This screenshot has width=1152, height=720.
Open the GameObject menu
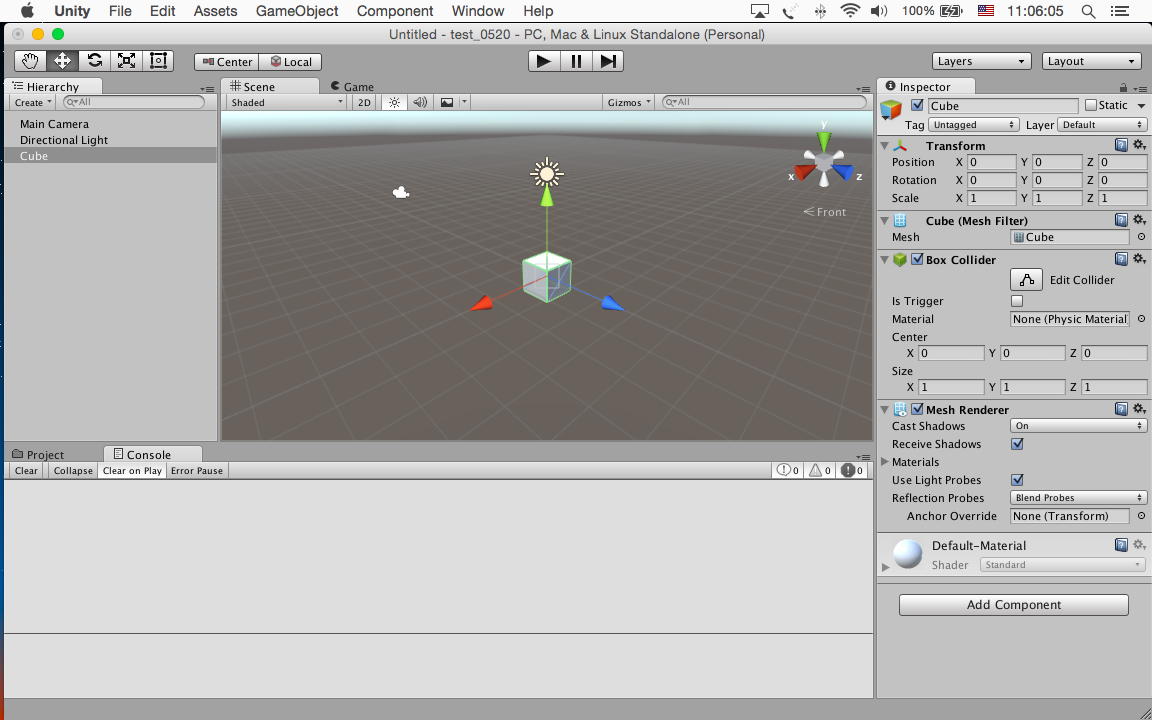297,11
